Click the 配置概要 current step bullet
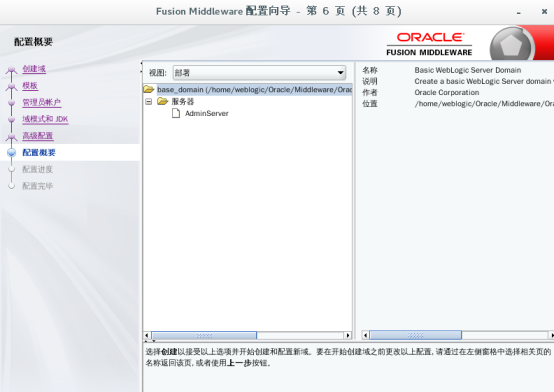554x392 pixels. pyautogui.click(x=12, y=152)
